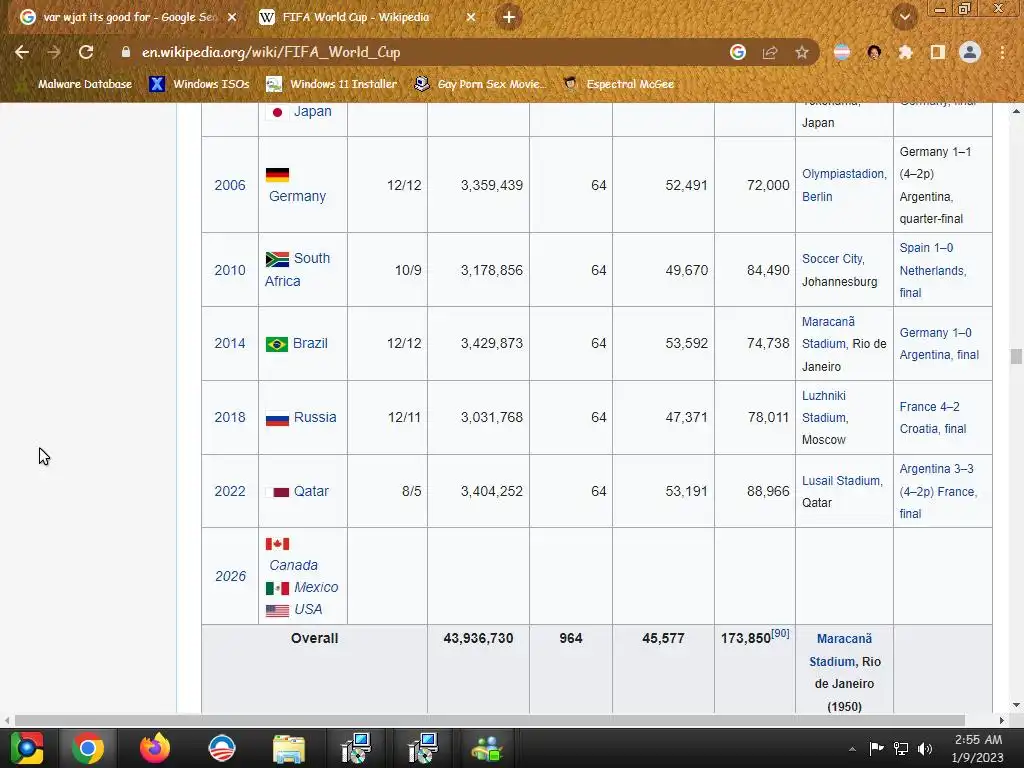Open a new browser tab

pyautogui.click(x=509, y=17)
